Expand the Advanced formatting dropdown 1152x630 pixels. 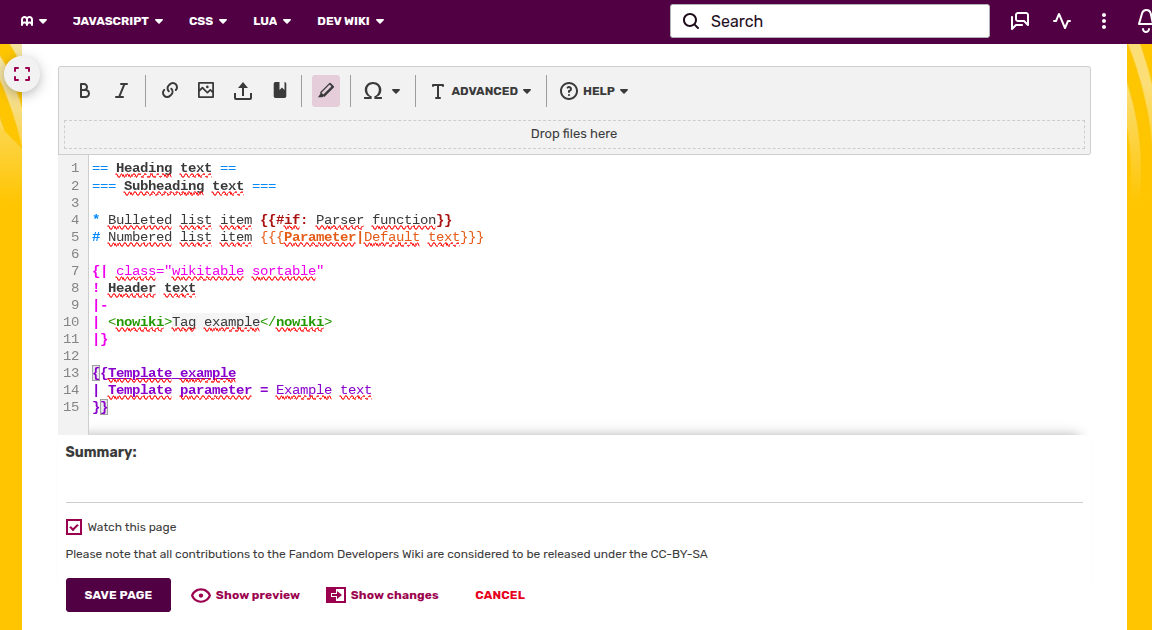(481, 90)
